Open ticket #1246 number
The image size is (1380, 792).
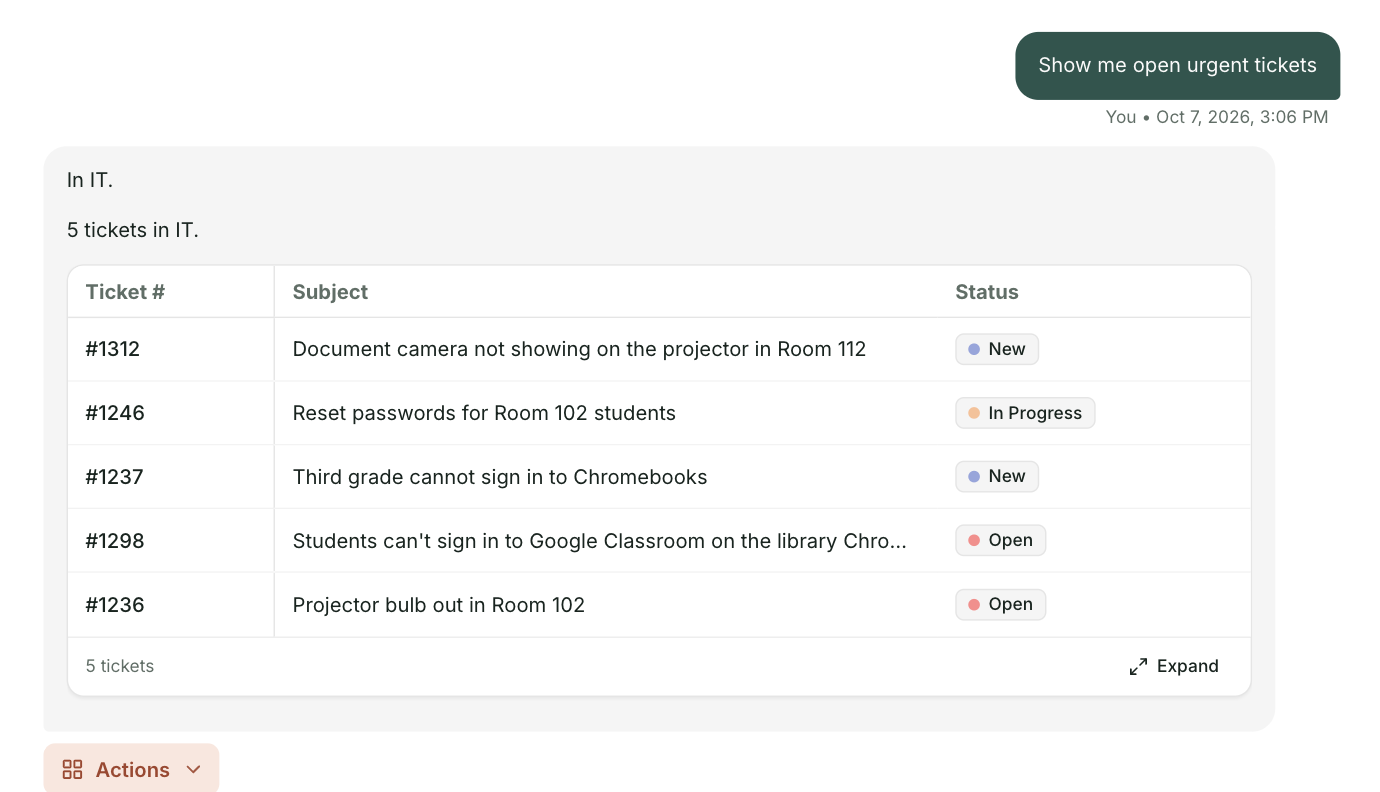tap(115, 413)
